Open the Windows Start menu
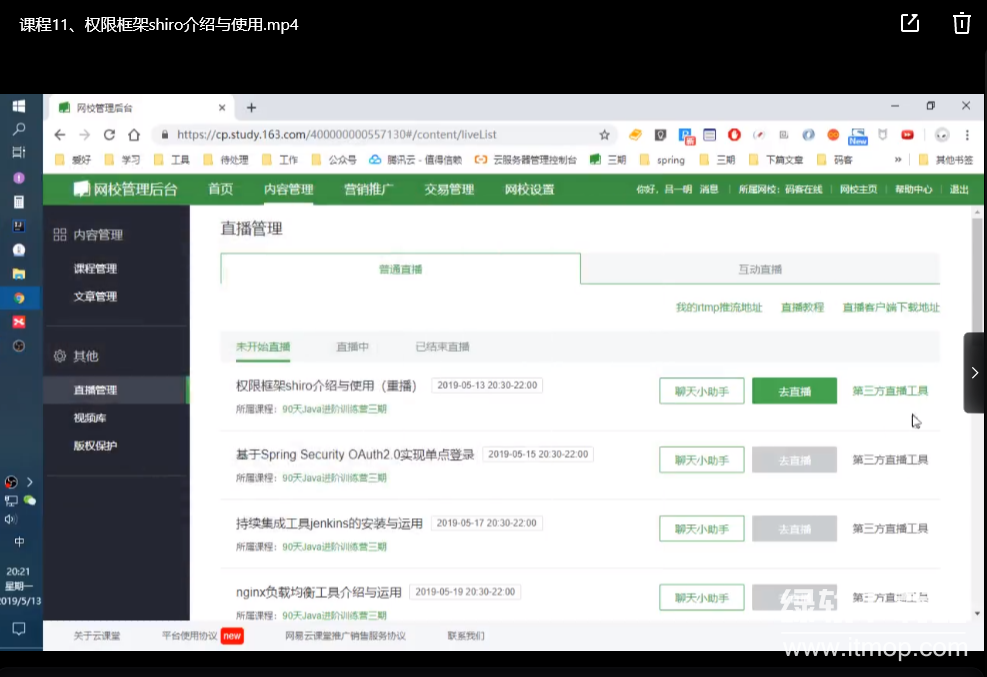 (x=19, y=106)
